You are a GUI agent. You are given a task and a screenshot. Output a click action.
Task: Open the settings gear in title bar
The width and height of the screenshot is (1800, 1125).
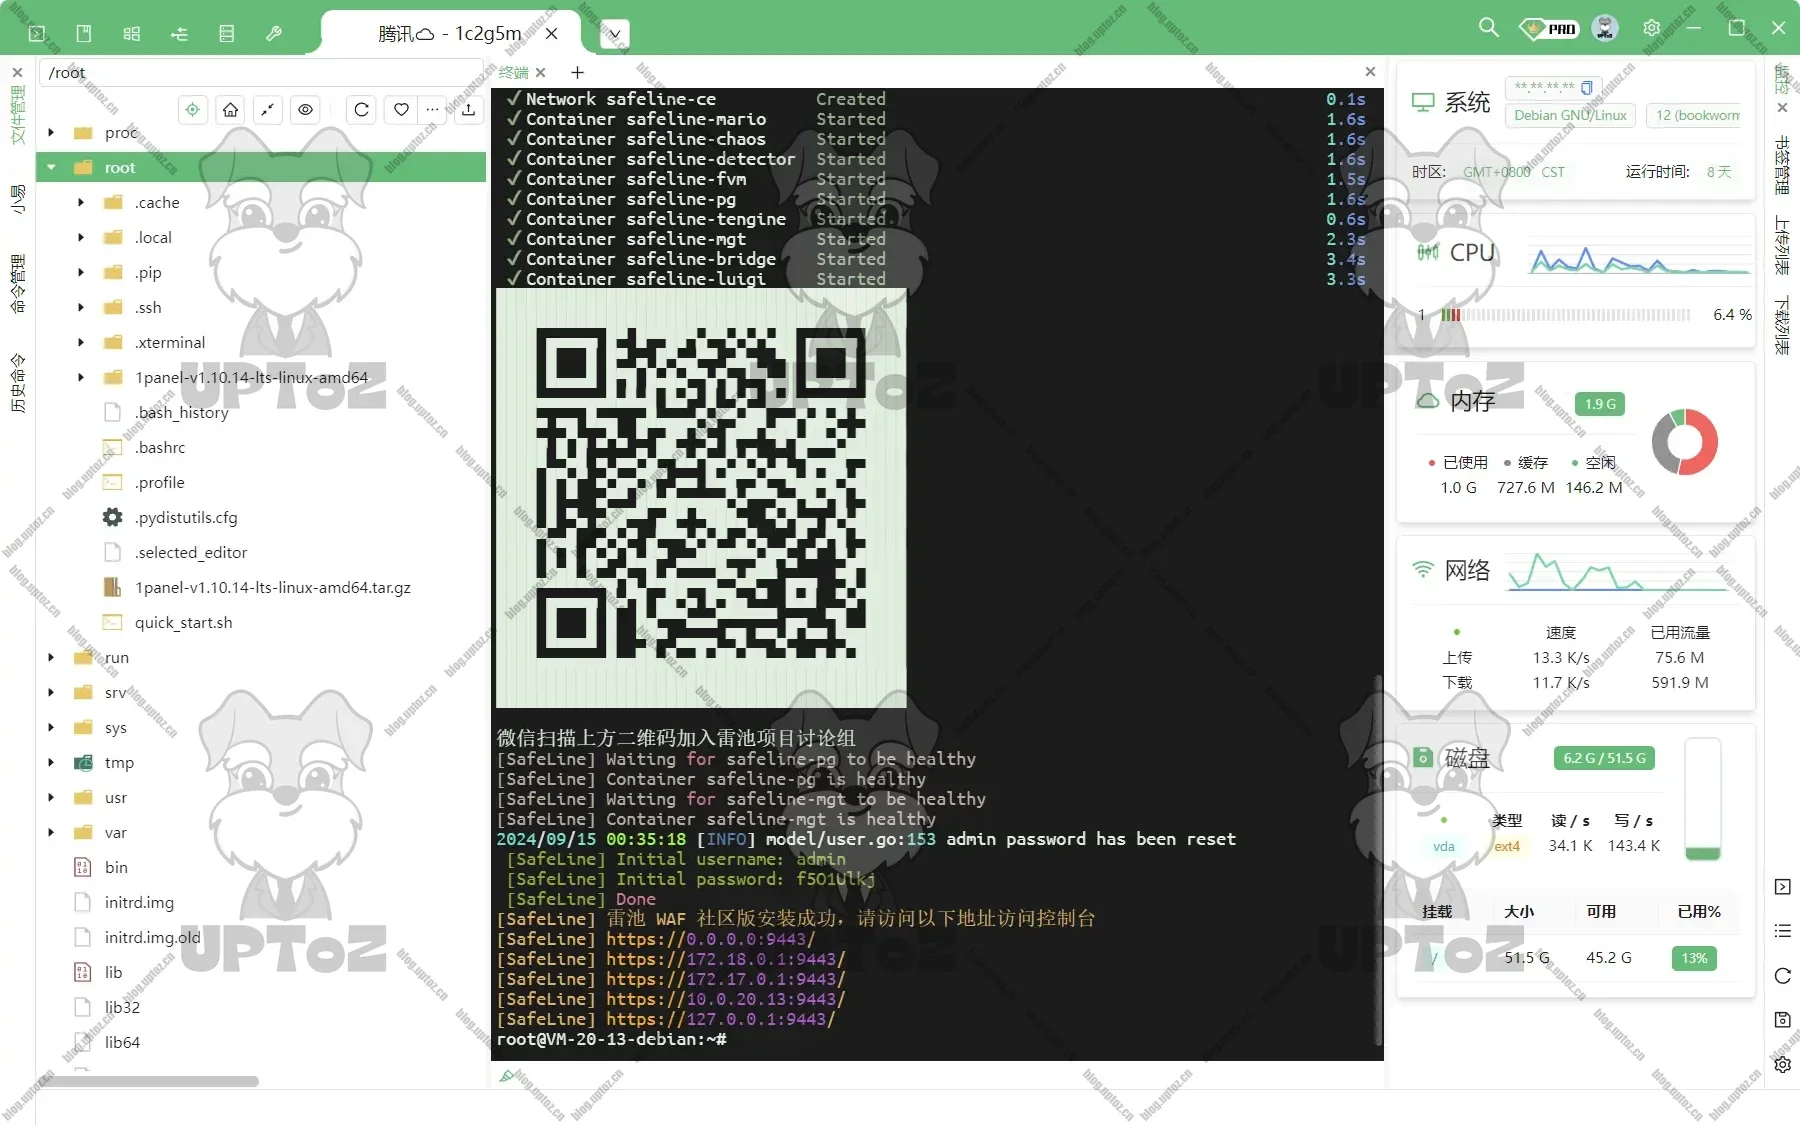pyautogui.click(x=1651, y=28)
